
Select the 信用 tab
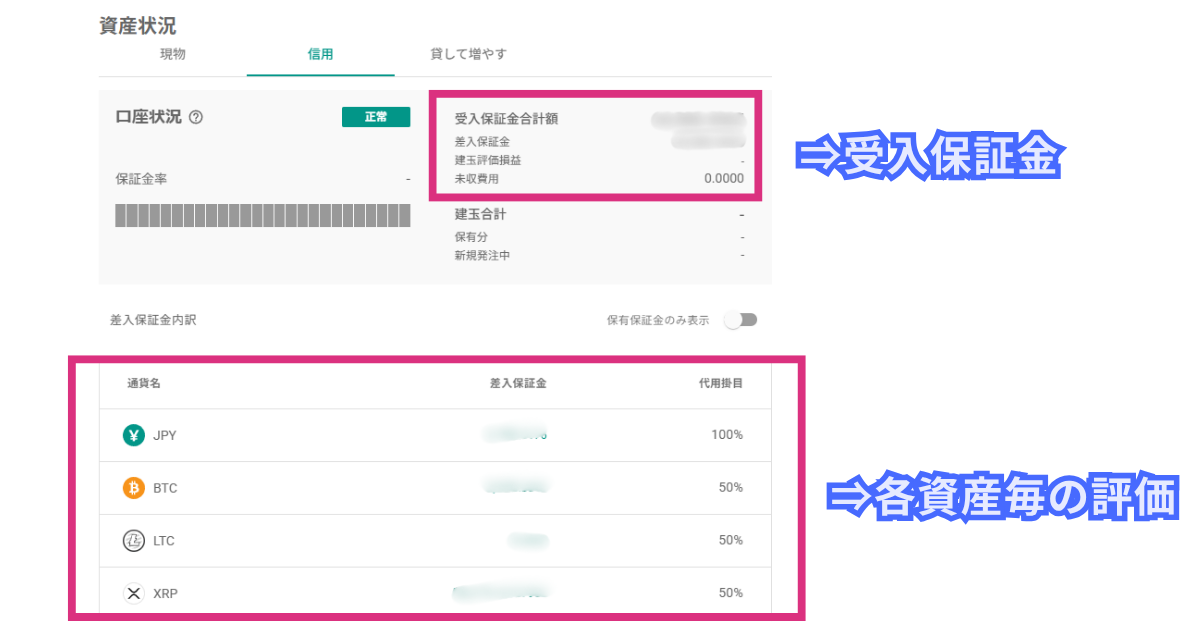point(321,54)
